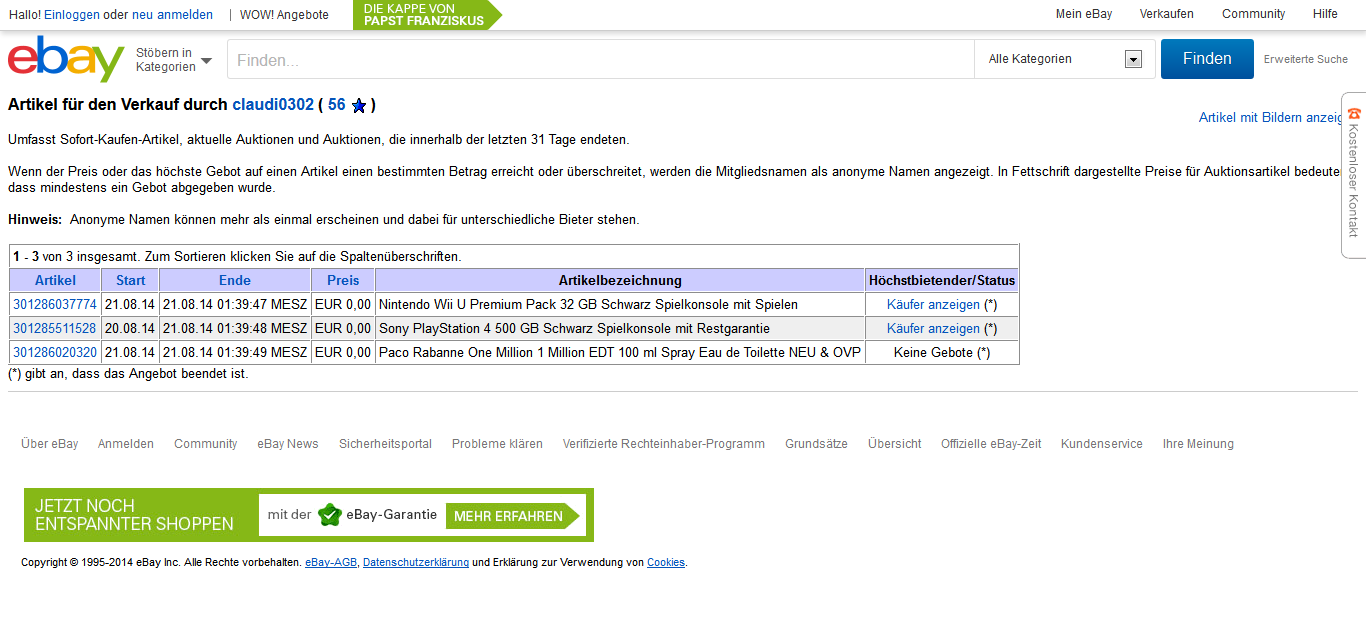This screenshot has height=634, width=1366.
Task: Click into the Finden search field
Action: (601, 60)
